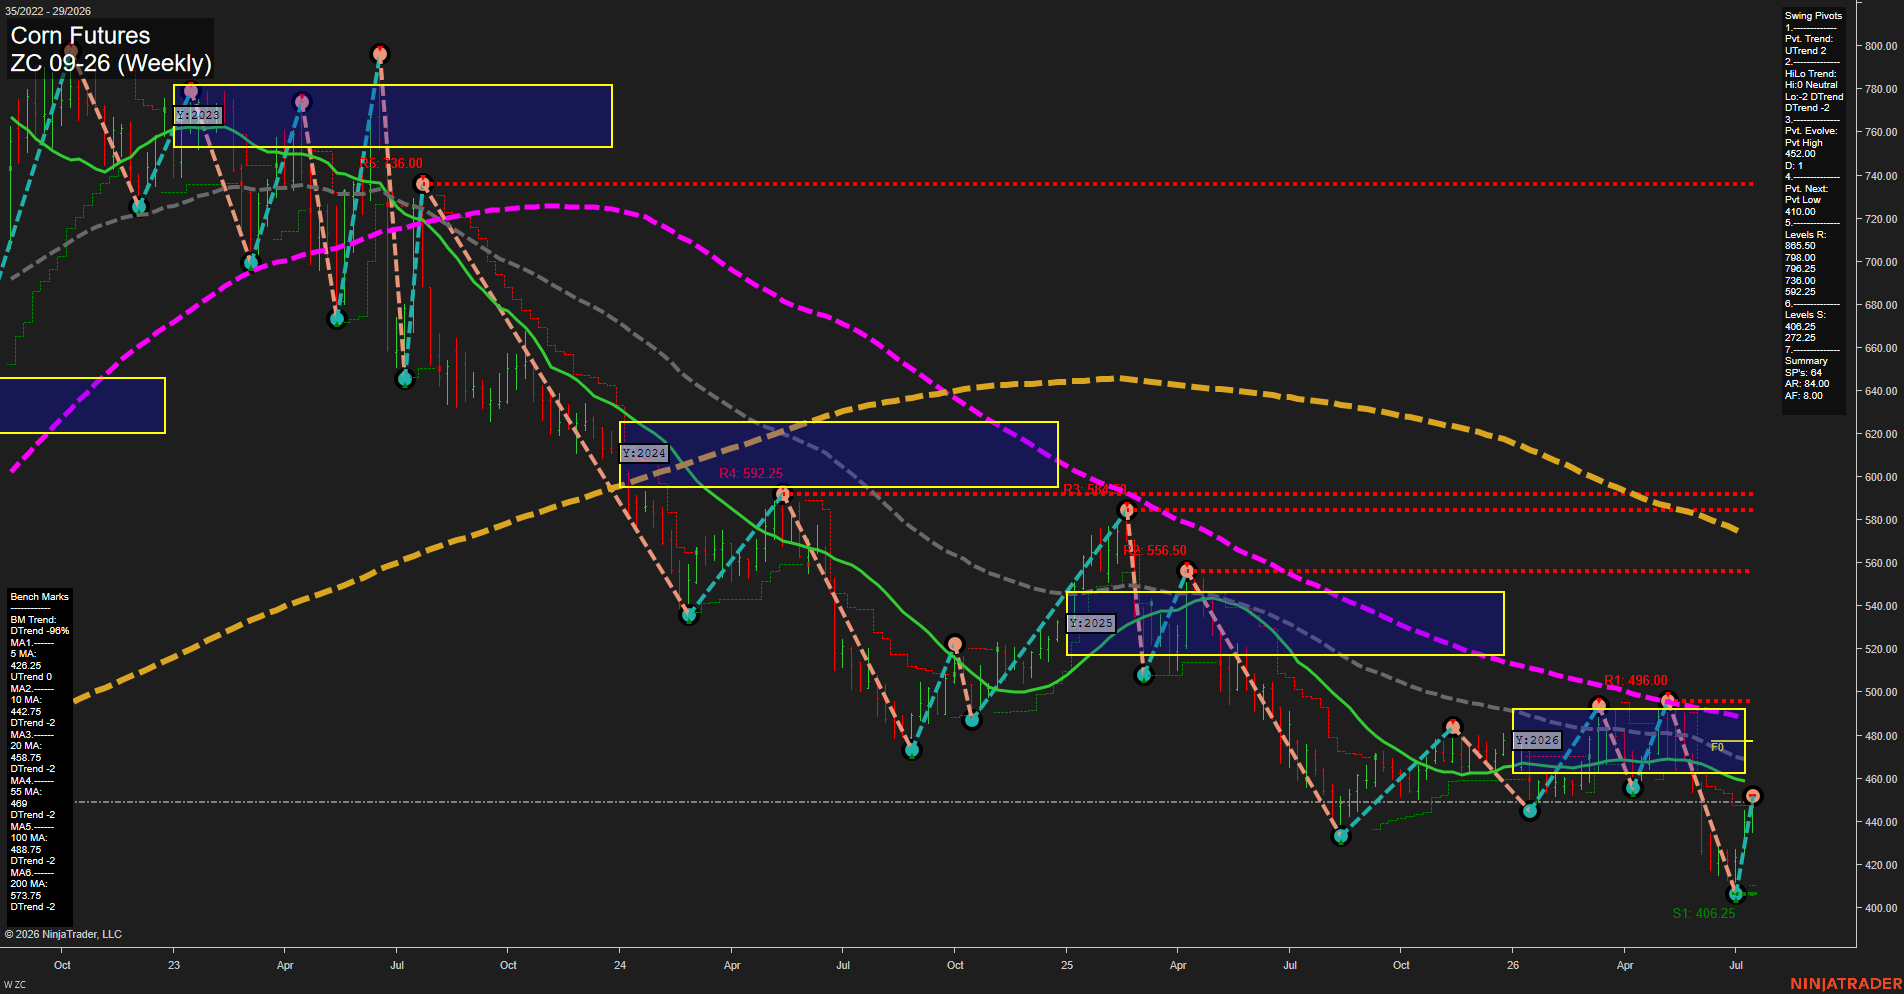1904x994 pixels.
Task: Click the Lo:-2 DTrend line in Swing Pivots
Action: pyautogui.click(x=1814, y=97)
